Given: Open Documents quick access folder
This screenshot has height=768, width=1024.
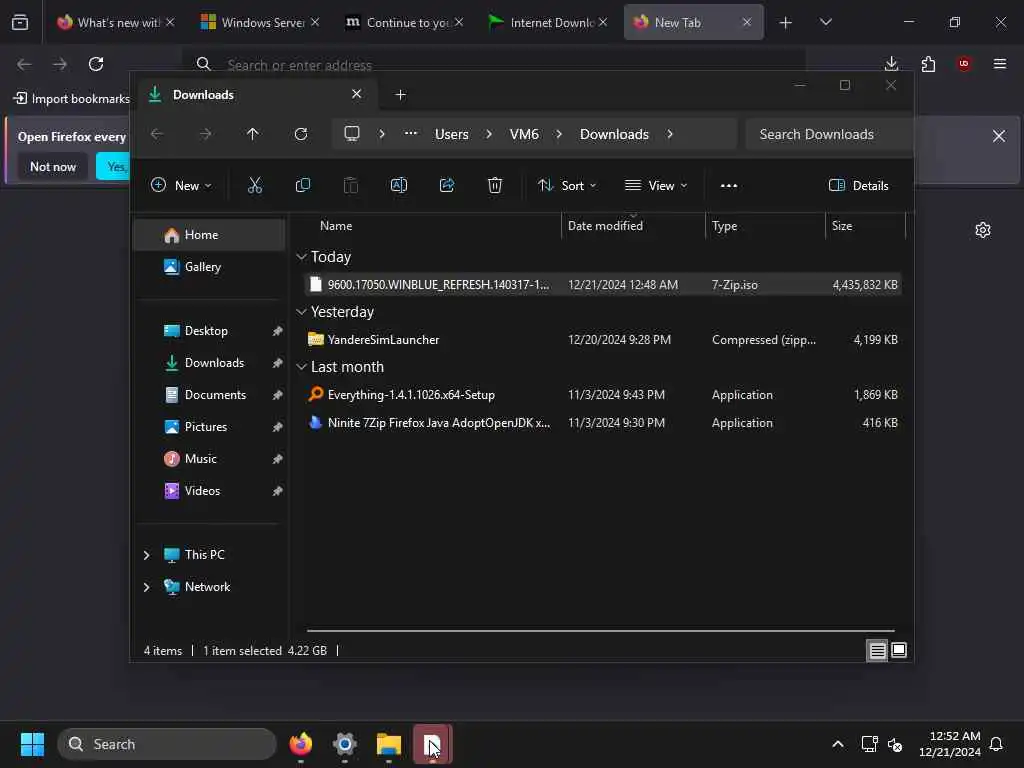Looking at the screenshot, I should 209,395.
